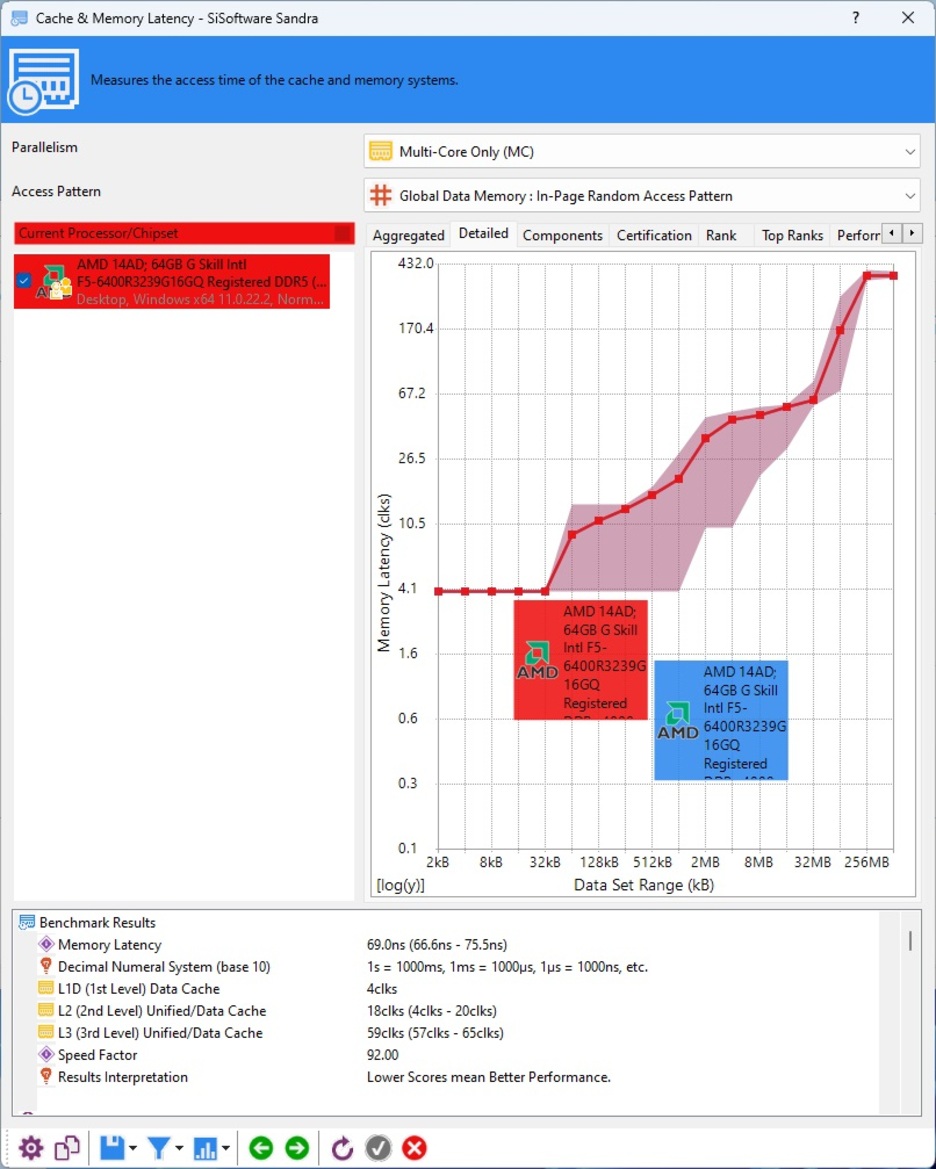Click the blue filter funnel icon
The height and width of the screenshot is (1169, 936).
158,1147
